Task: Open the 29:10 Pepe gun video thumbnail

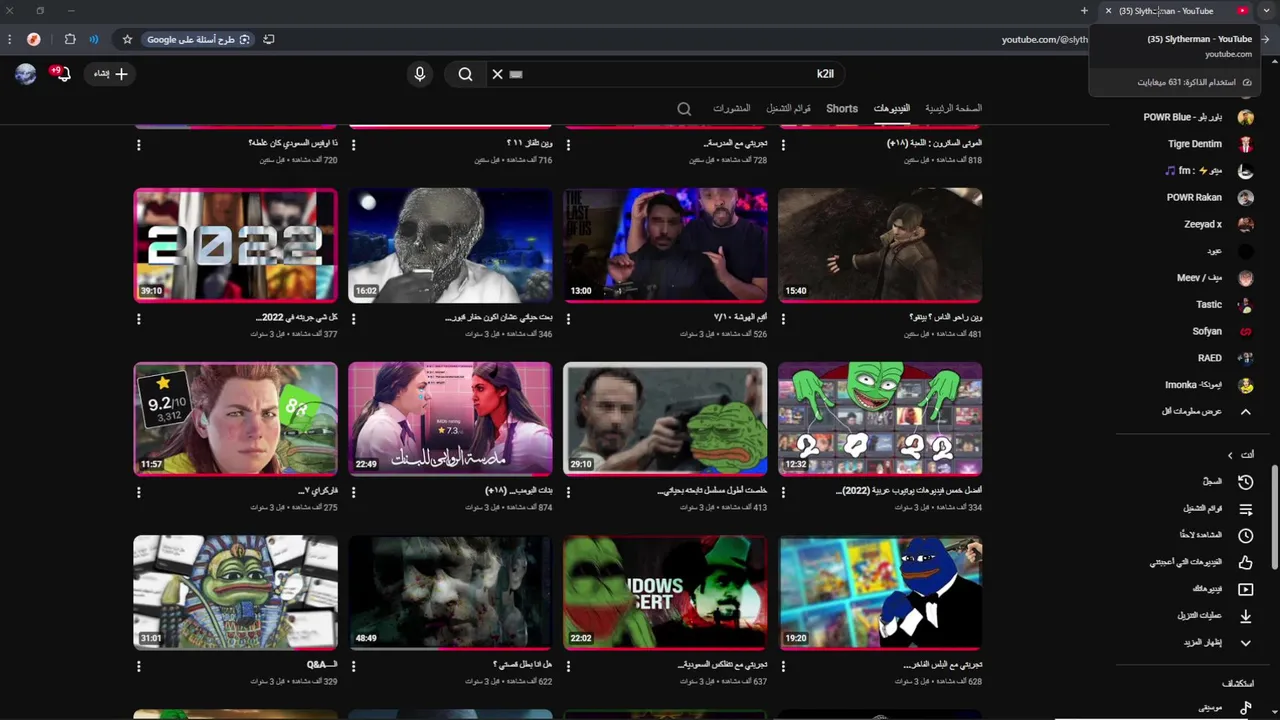Action: 665,418
